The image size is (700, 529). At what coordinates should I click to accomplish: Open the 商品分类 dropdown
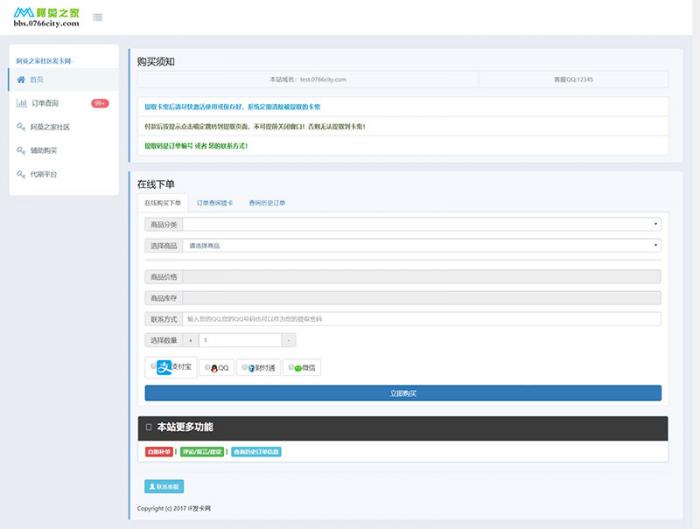(x=421, y=225)
